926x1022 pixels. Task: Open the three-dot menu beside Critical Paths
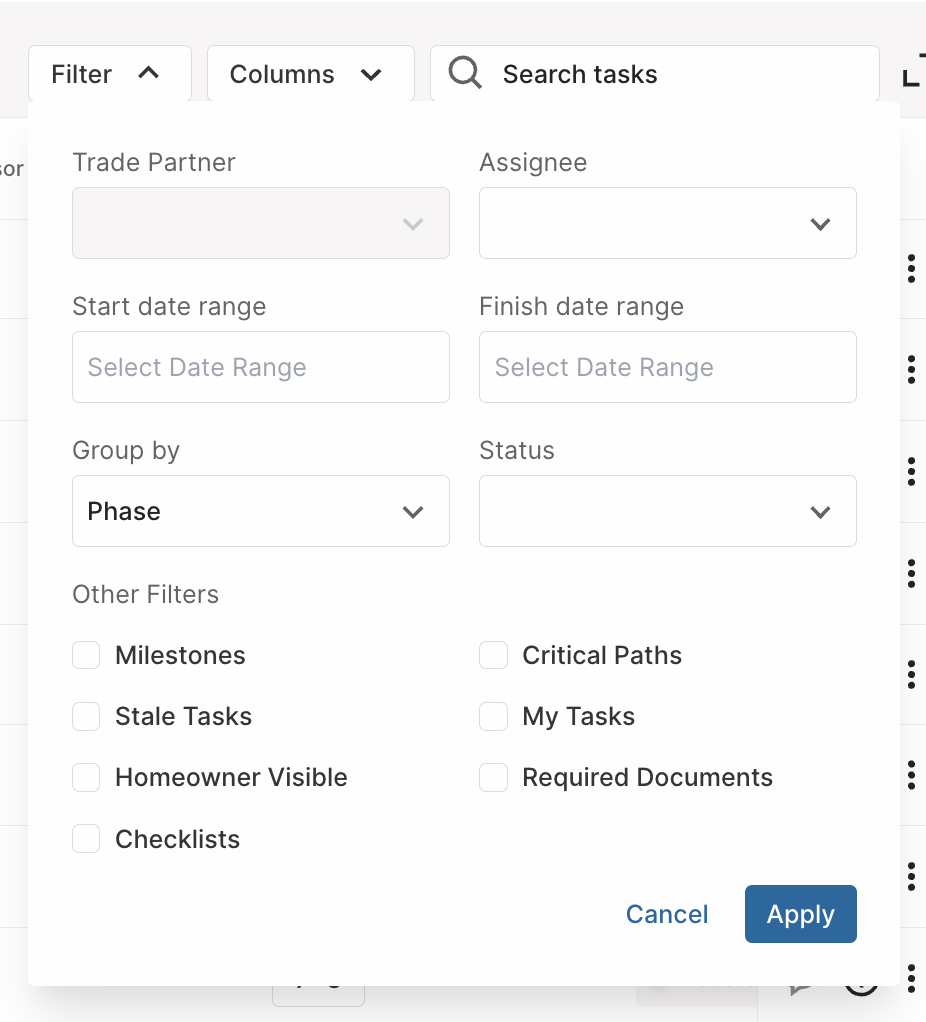click(x=911, y=674)
